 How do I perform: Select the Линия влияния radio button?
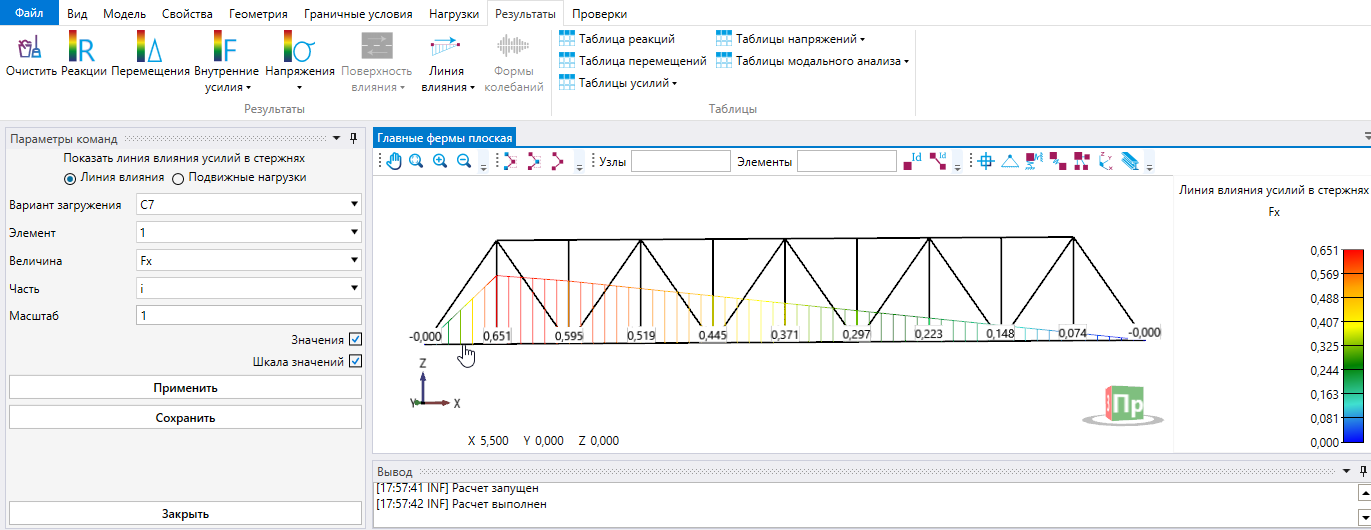tap(114, 178)
